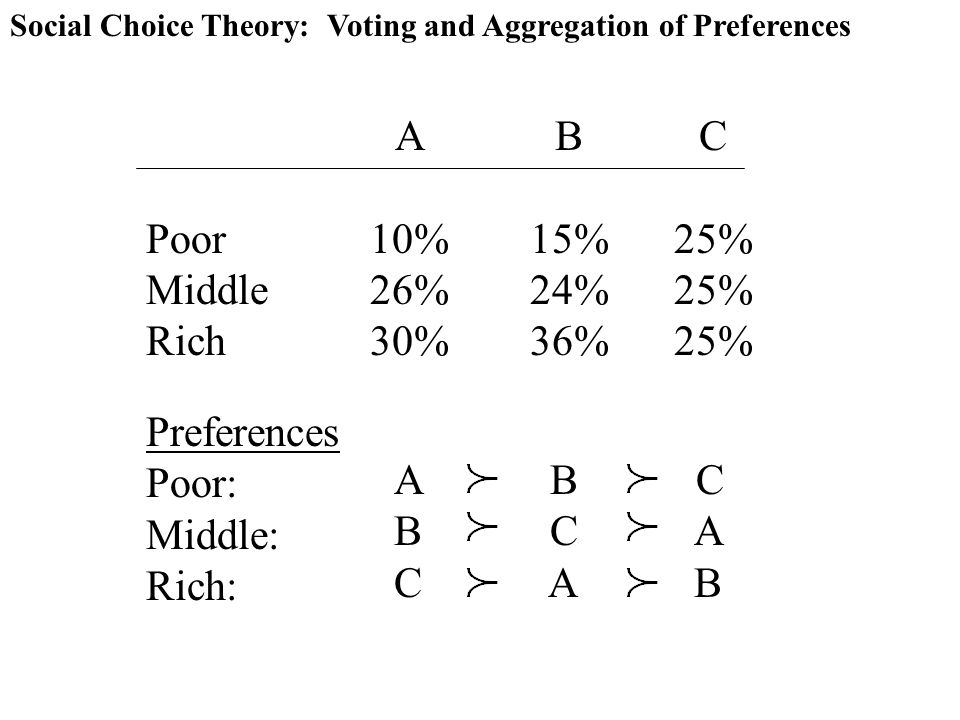
Task: Click the Middle: preference label
Action: 212,535
